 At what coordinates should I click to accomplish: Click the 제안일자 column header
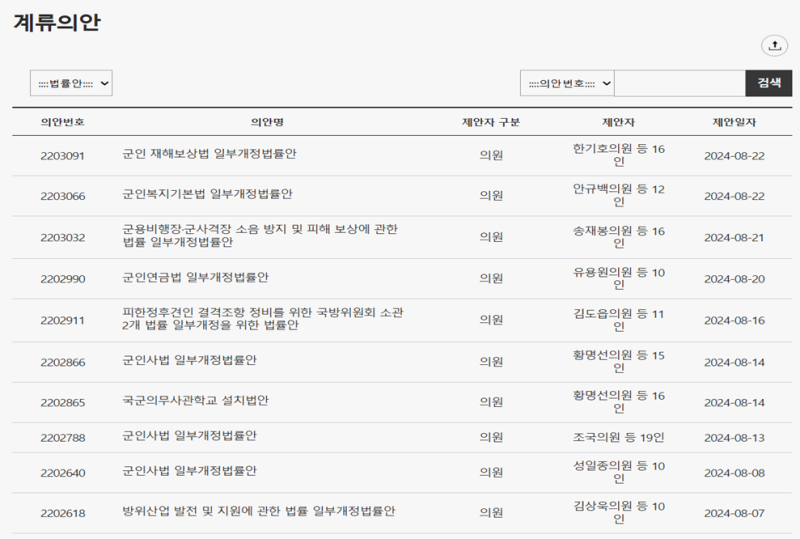734,122
